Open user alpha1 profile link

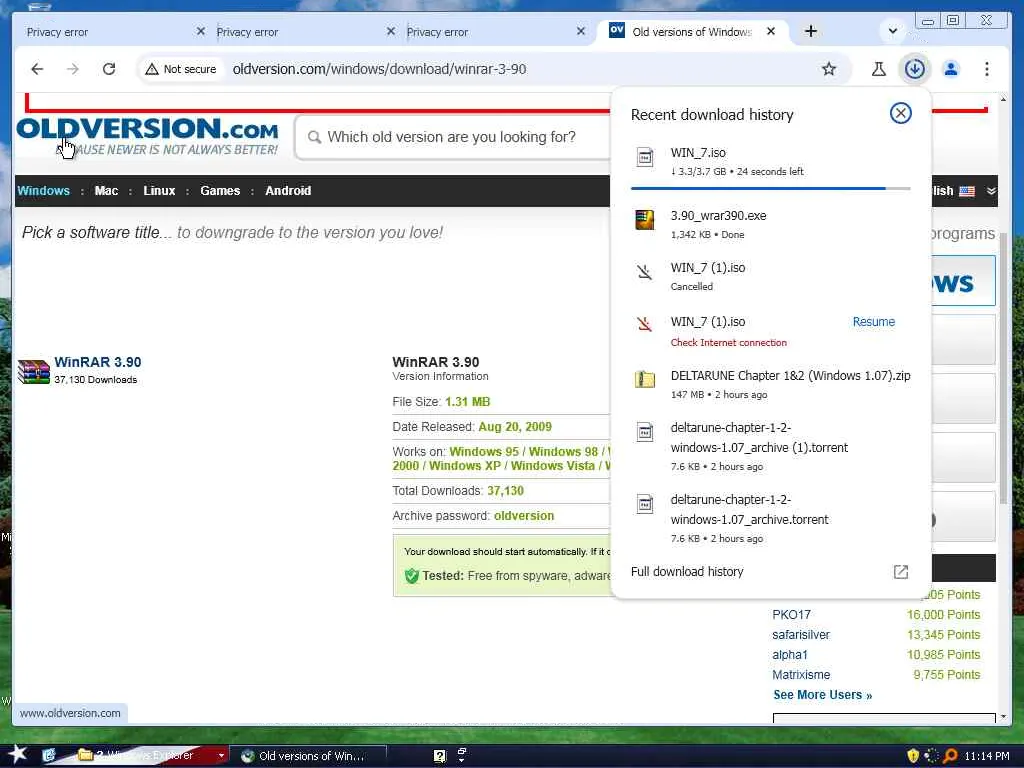click(x=790, y=655)
